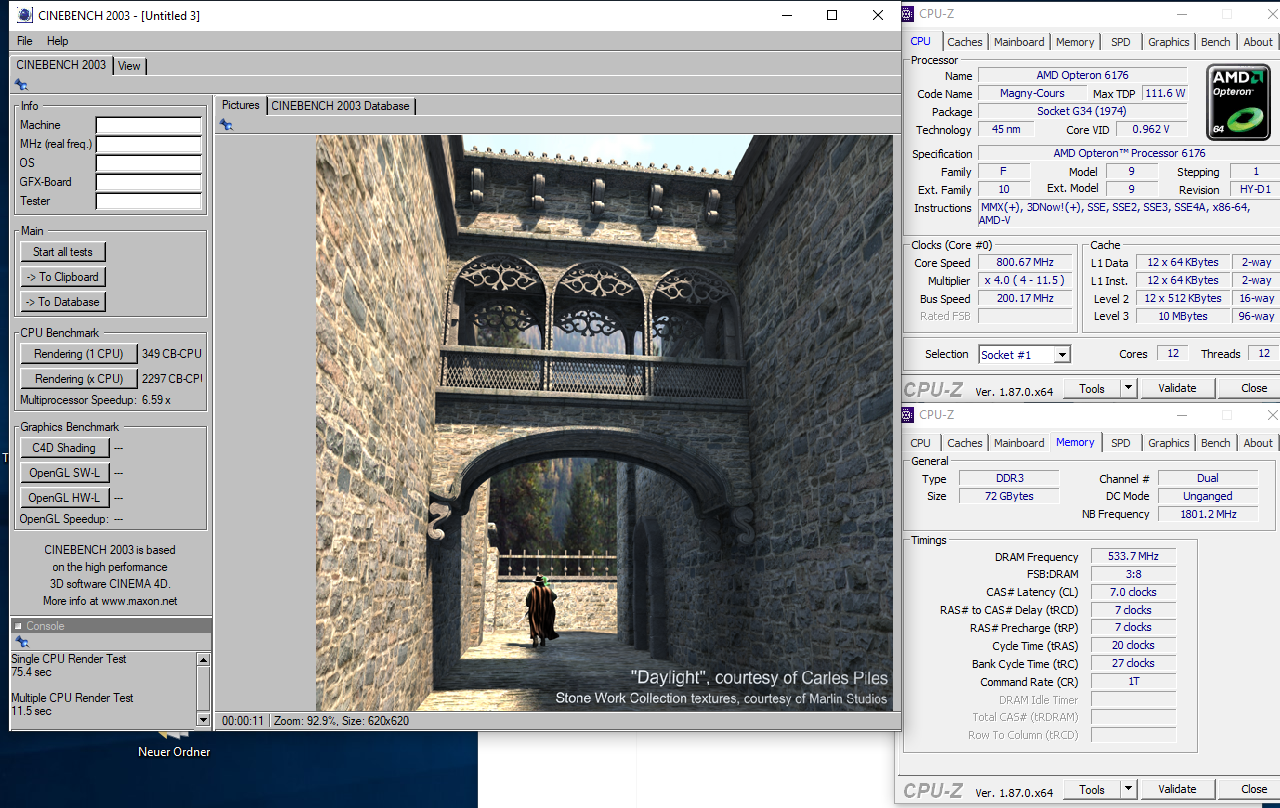
Task: Click the Cinebench app icon in title bar
Action: pos(24,15)
